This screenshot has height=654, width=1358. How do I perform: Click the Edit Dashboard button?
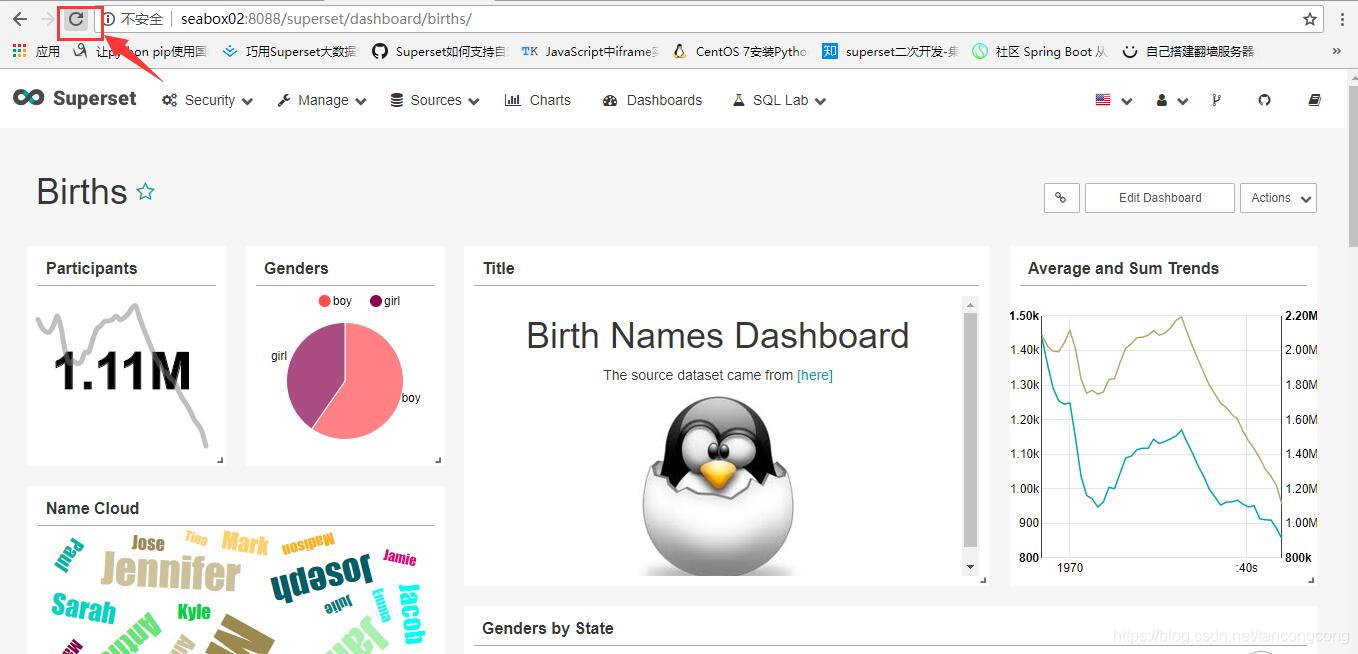click(x=1159, y=197)
